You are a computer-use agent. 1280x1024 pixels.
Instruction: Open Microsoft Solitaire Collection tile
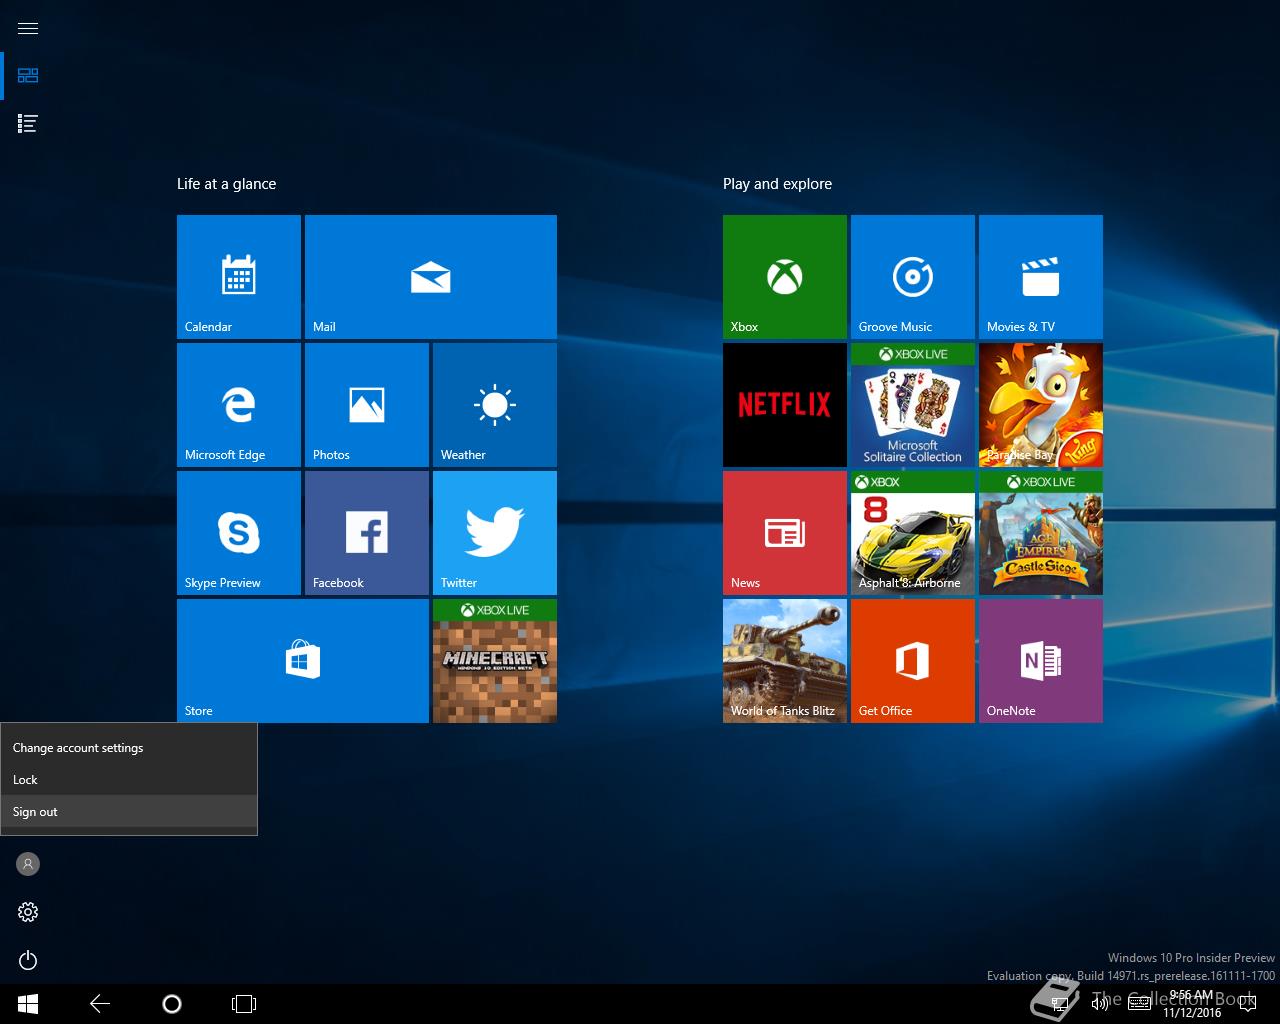[x=913, y=405]
